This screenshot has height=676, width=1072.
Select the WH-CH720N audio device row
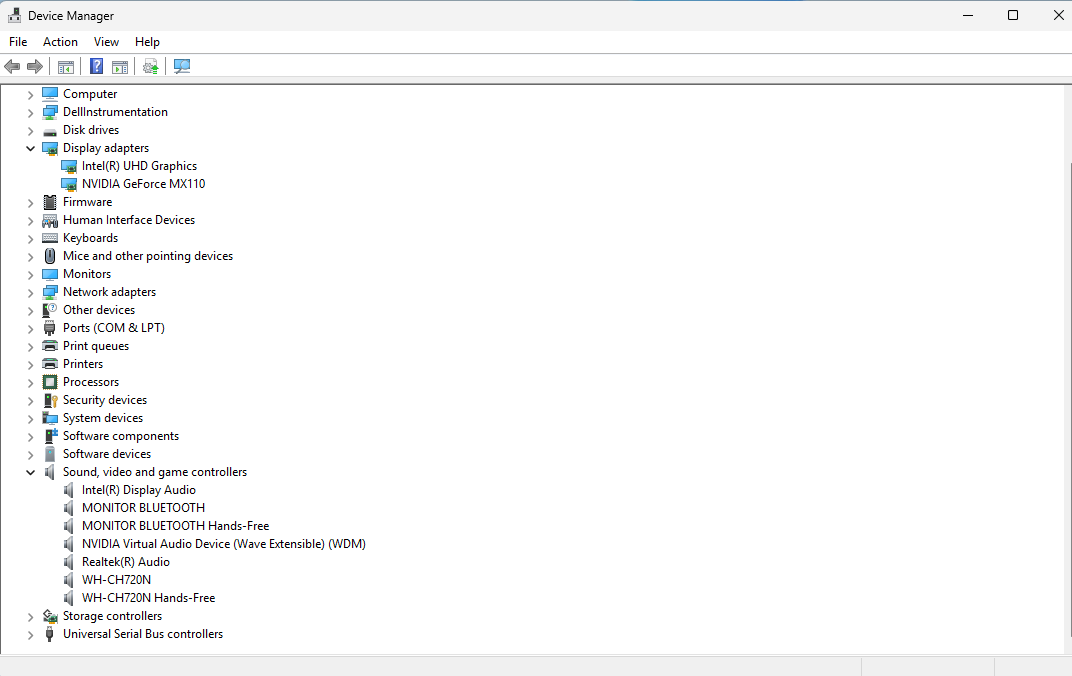click(x=116, y=580)
